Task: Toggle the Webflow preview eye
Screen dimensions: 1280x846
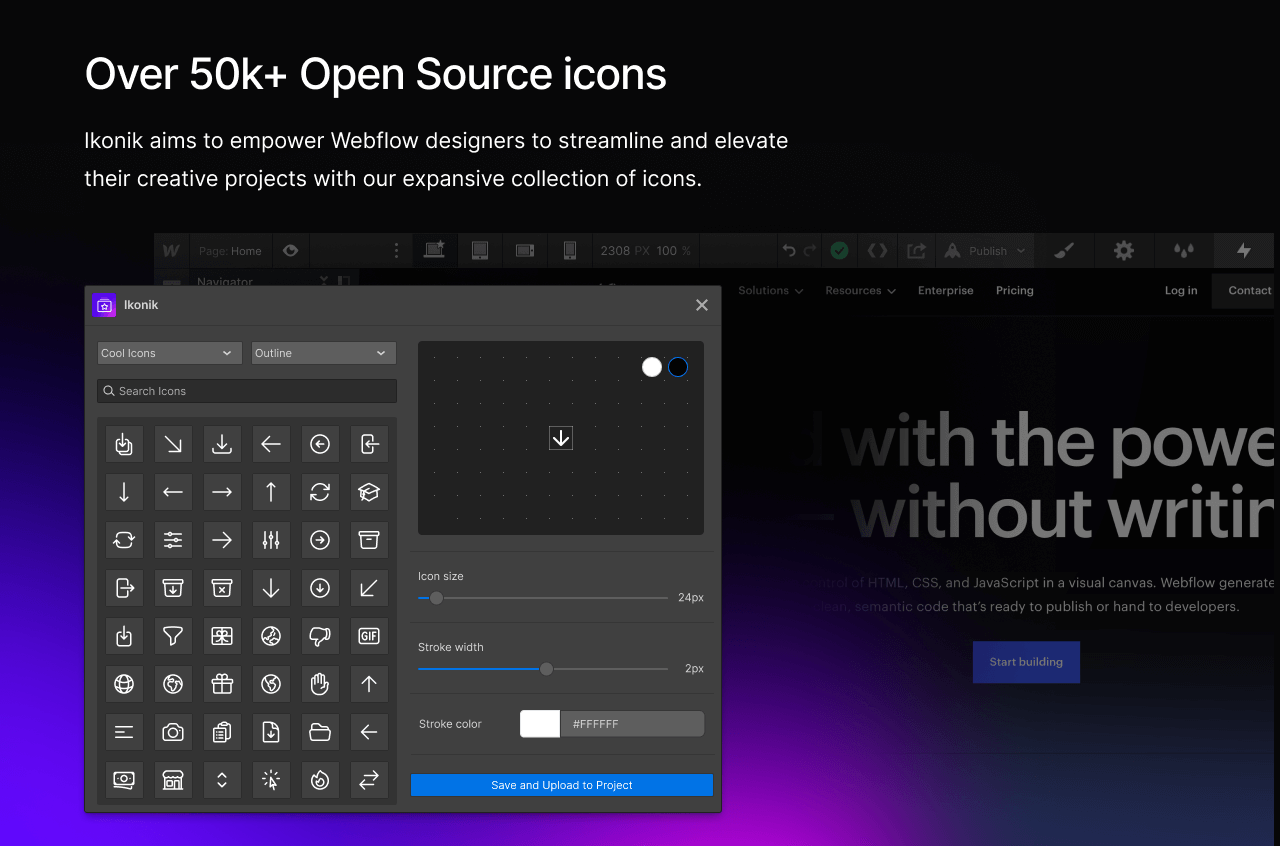Action: click(290, 251)
